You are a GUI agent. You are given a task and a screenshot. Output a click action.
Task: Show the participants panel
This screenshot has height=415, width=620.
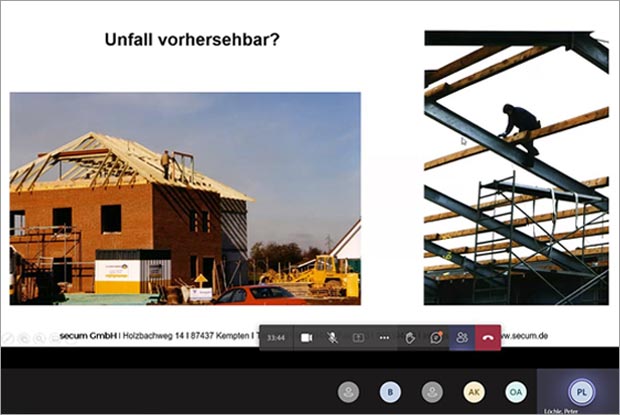point(462,338)
